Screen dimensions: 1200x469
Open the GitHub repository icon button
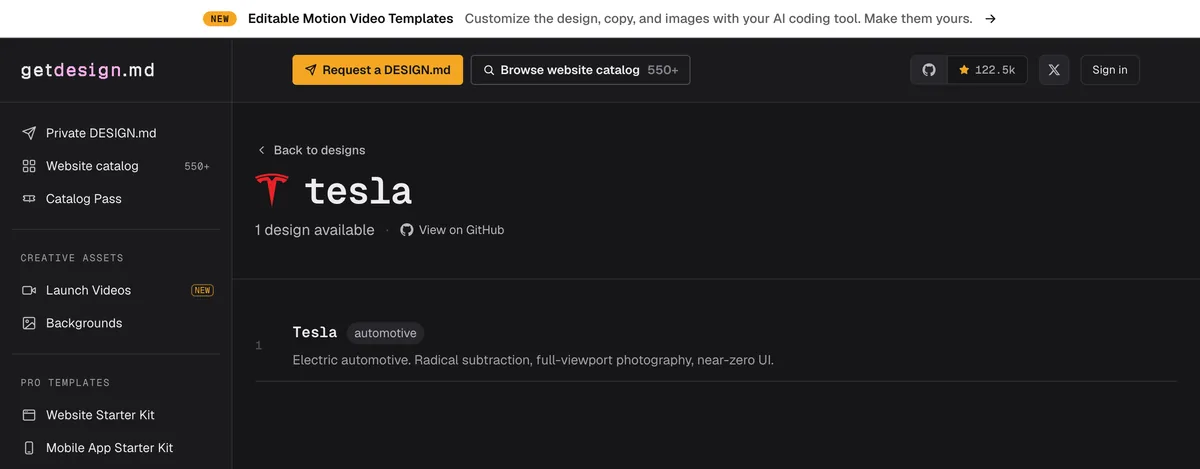pos(929,70)
